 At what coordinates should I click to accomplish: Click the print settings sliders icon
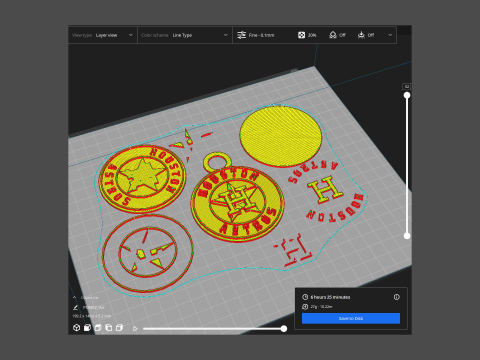pos(241,35)
